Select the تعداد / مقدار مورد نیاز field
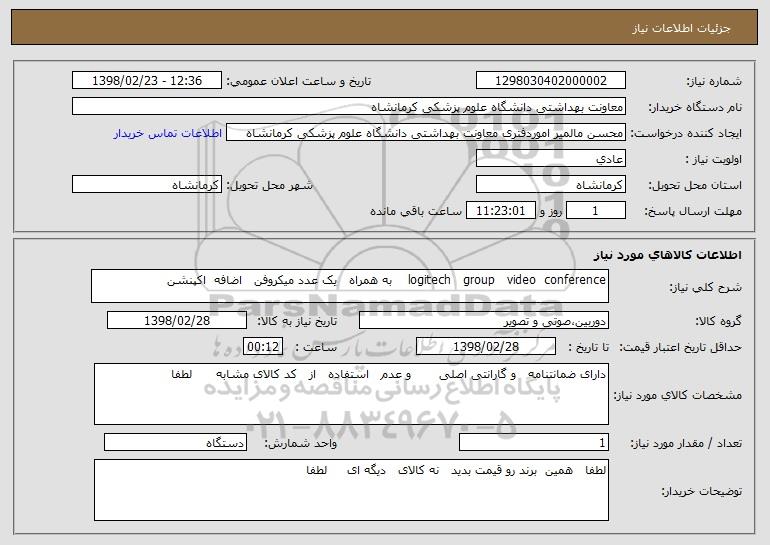 534,442
